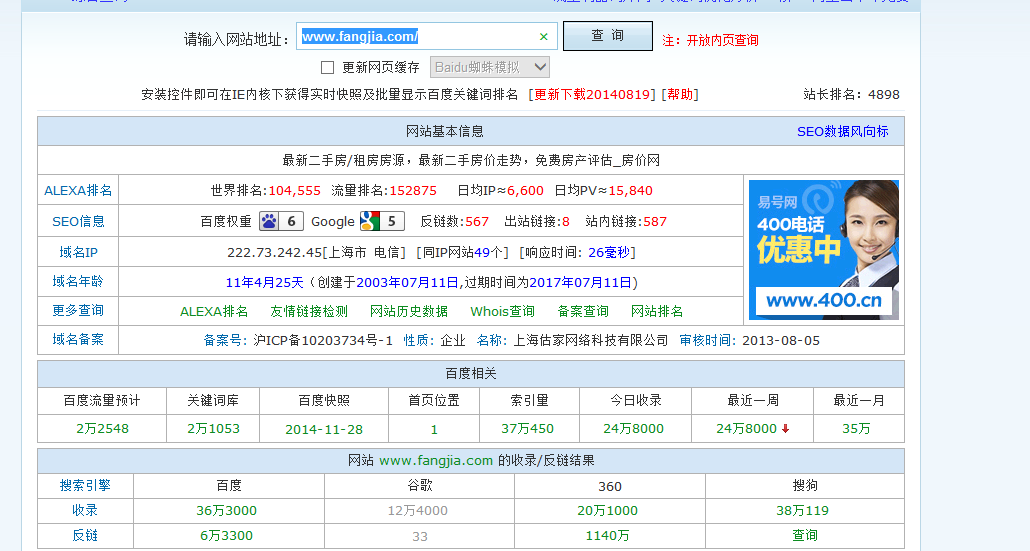Click 站长排名: 4898 text
This screenshot has height=551, width=1030.
[x=851, y=95]
